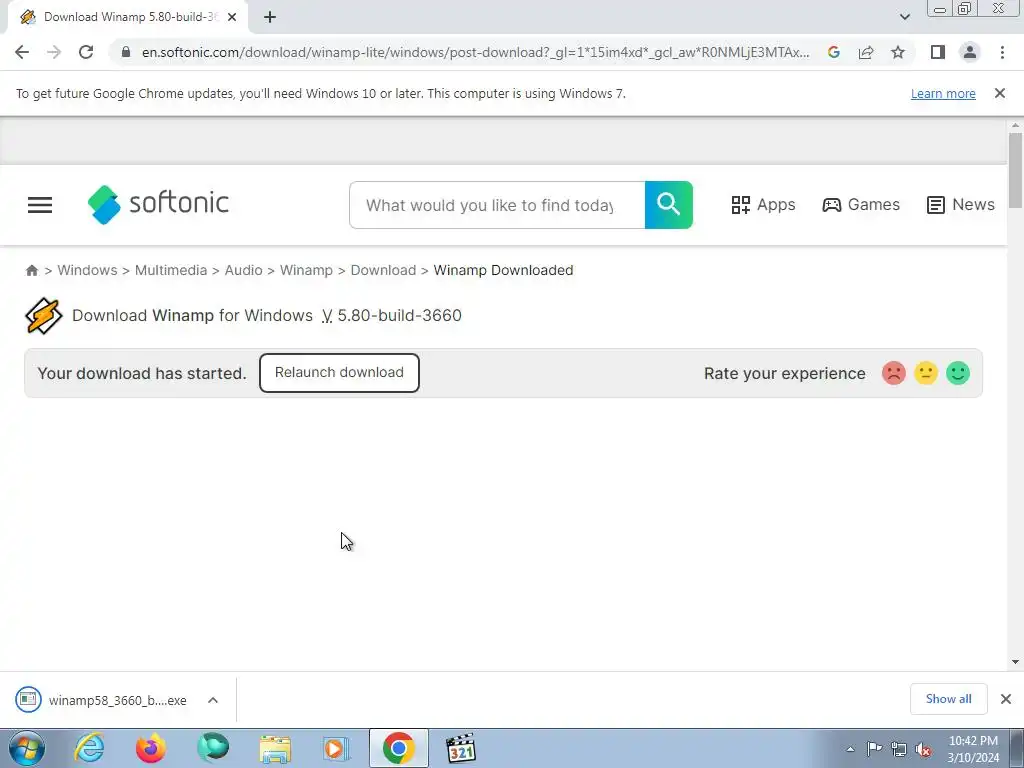This screenshot has width=1024, height=768.
Task: Open the Audio breadcrumb link
Action: (244, 270)
